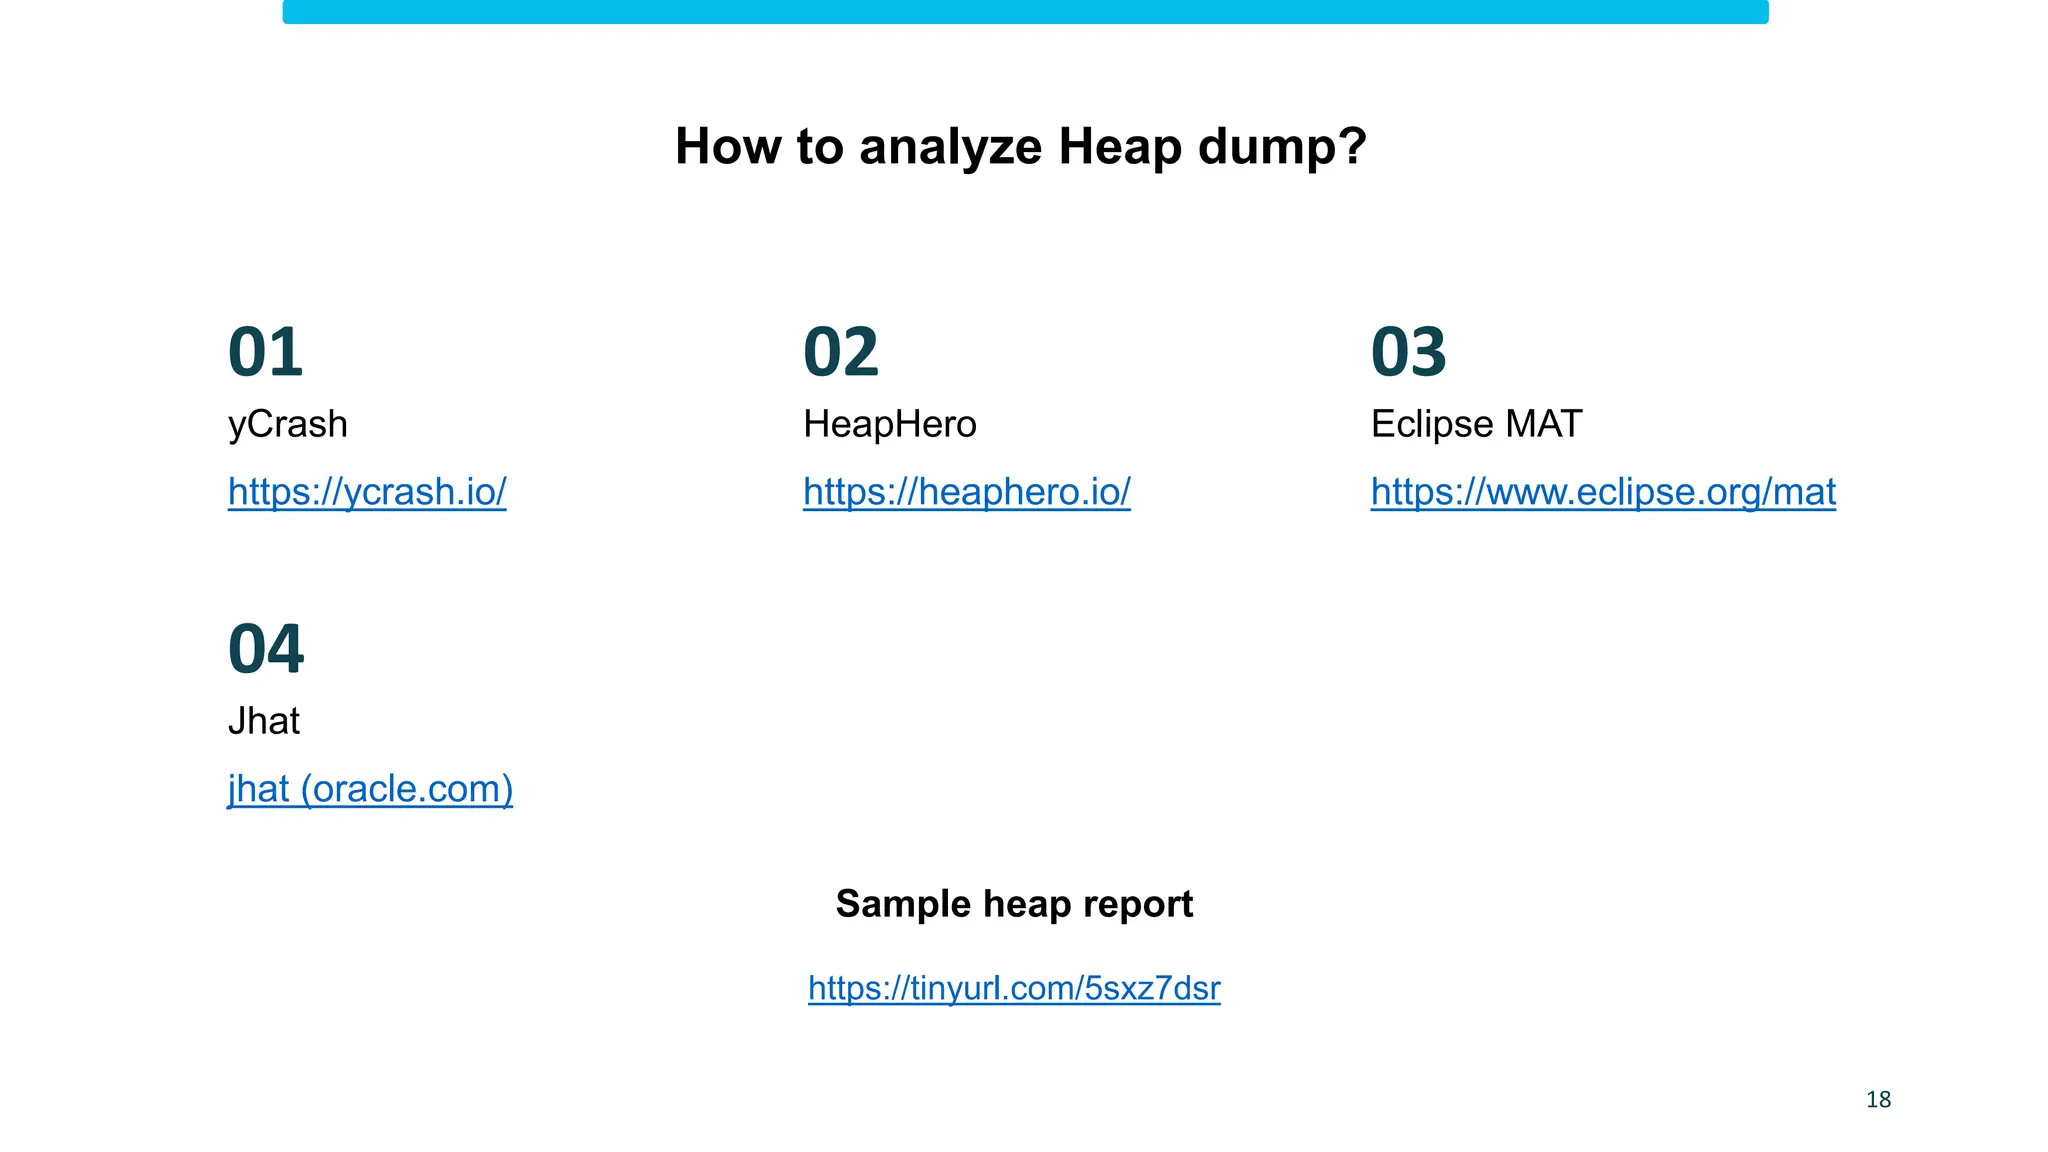Click the 'yCrash' label
This screenshot has height=1152, width=2048.
tap(288, 424)
